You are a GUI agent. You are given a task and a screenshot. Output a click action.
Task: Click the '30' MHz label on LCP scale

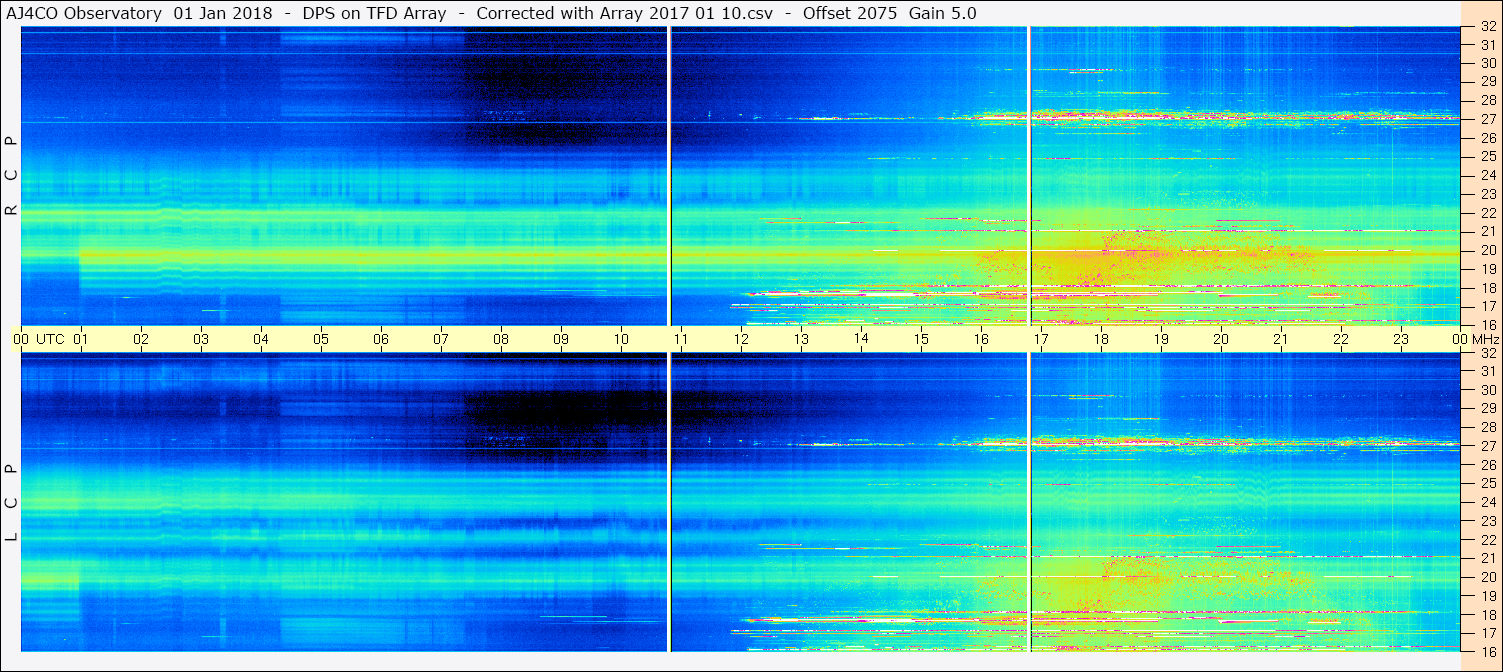click(x=1487, y=390)
